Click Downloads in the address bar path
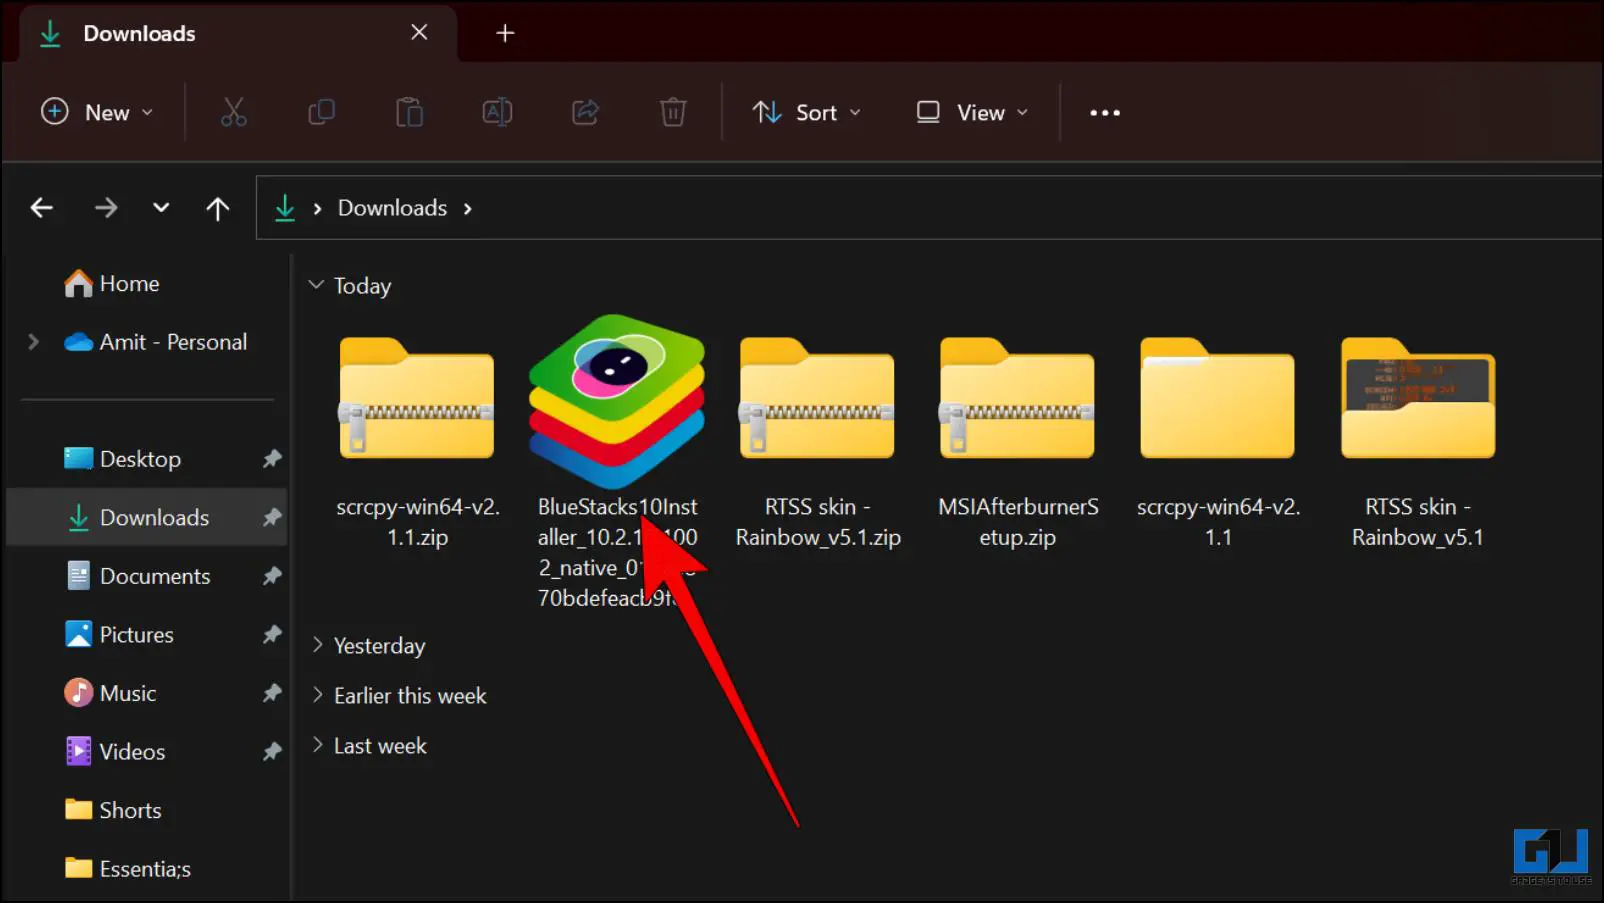Screen dimensions: 1604x903 (x=392, y=208)
